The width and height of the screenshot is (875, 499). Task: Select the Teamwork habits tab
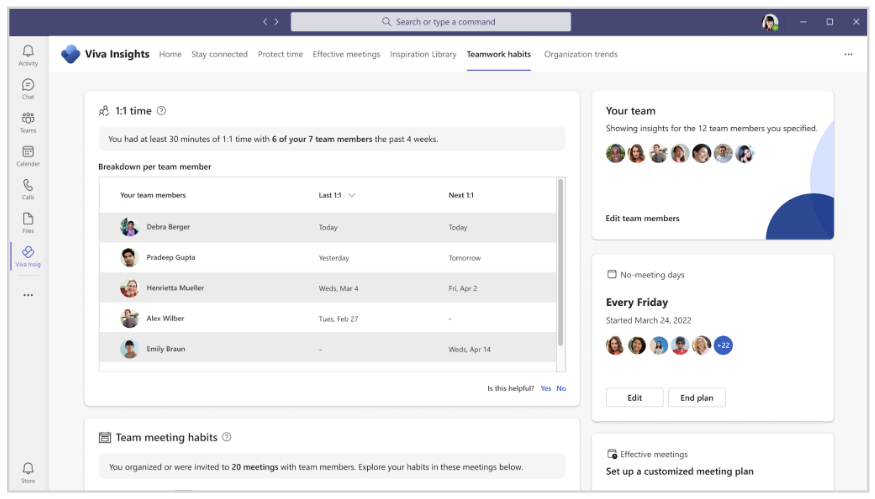point(499,54)
